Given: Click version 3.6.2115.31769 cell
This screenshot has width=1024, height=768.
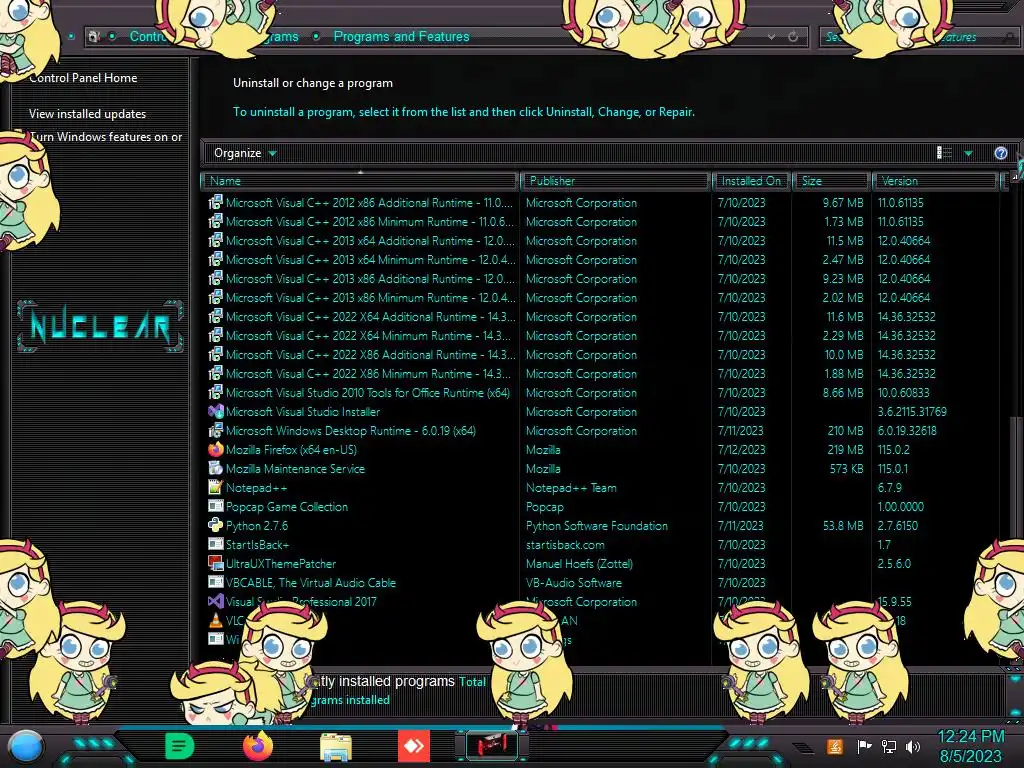Looking at the screenshot, I should [x=912, y=411].
